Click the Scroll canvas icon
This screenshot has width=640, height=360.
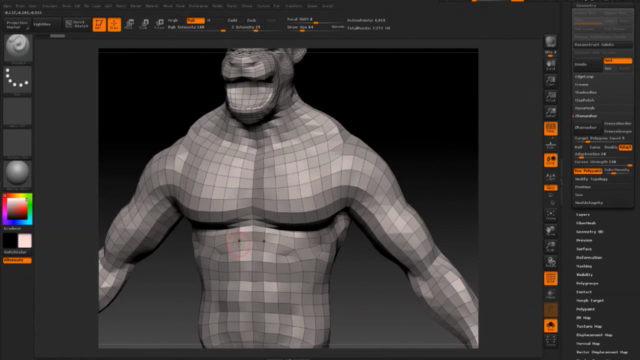(x=551, y=65)
